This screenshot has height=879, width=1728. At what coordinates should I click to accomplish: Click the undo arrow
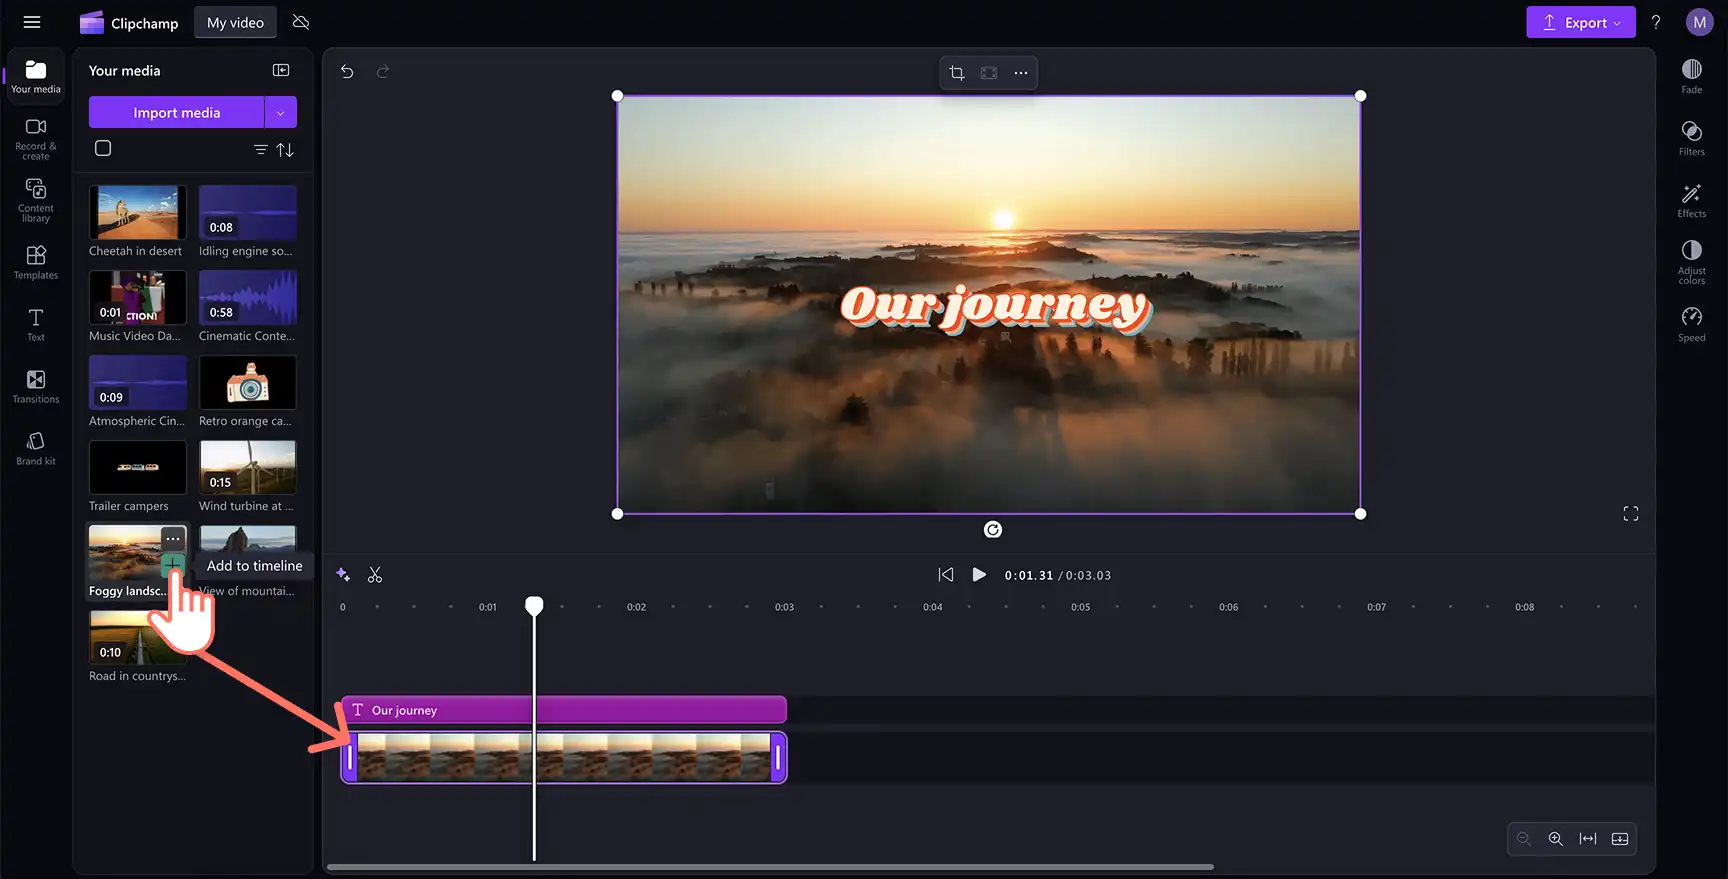coord(347,71)
